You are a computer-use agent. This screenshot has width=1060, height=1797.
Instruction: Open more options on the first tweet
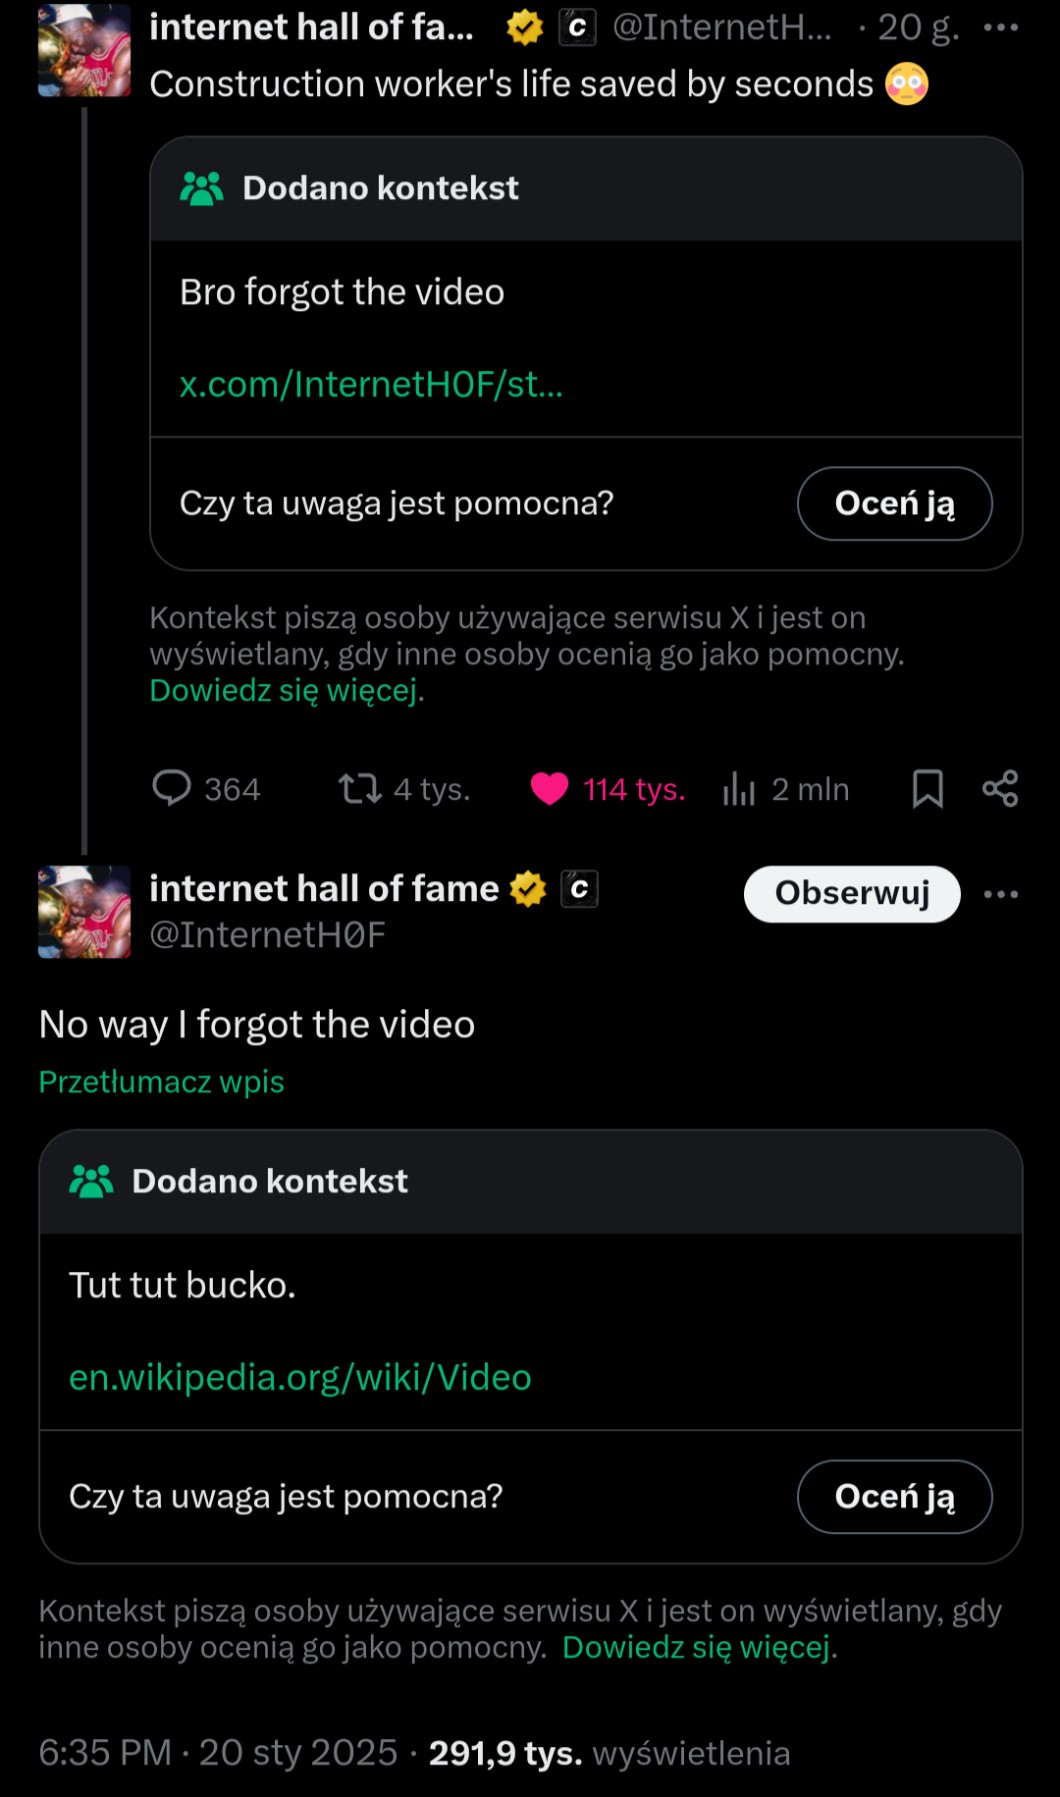tap(1000, 28)
